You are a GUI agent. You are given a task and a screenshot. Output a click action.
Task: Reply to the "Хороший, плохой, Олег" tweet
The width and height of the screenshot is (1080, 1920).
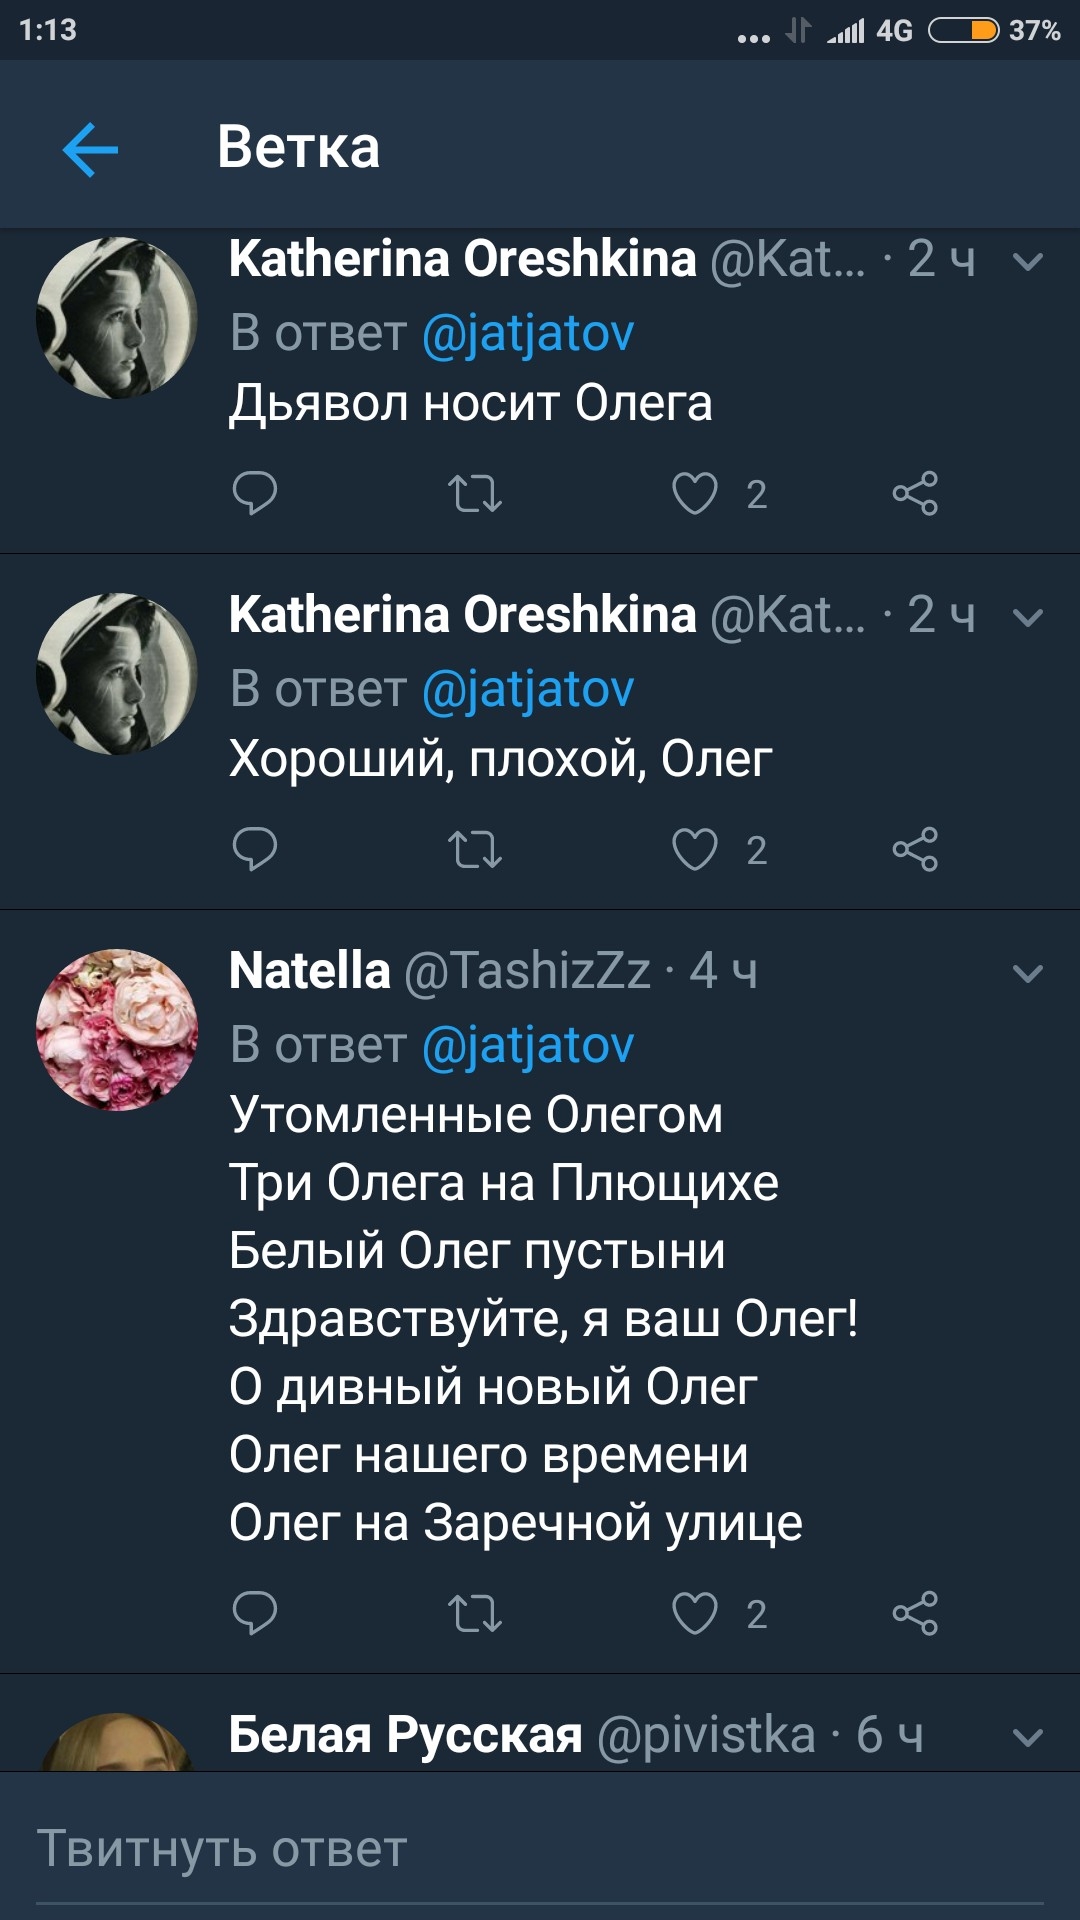(x=254, y=849)
